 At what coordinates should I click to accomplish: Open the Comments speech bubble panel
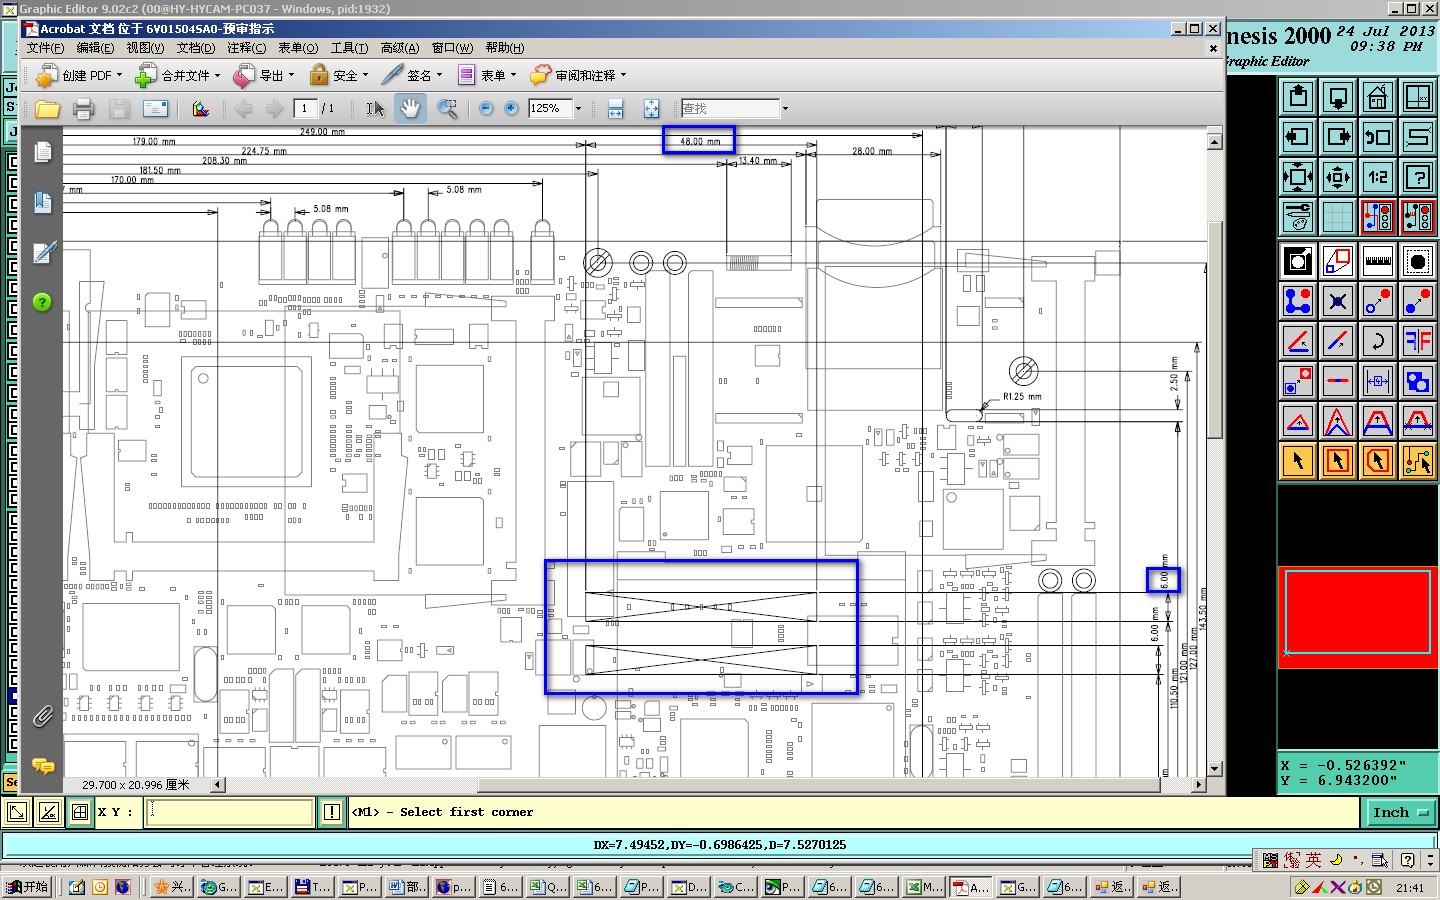point(42,766)
